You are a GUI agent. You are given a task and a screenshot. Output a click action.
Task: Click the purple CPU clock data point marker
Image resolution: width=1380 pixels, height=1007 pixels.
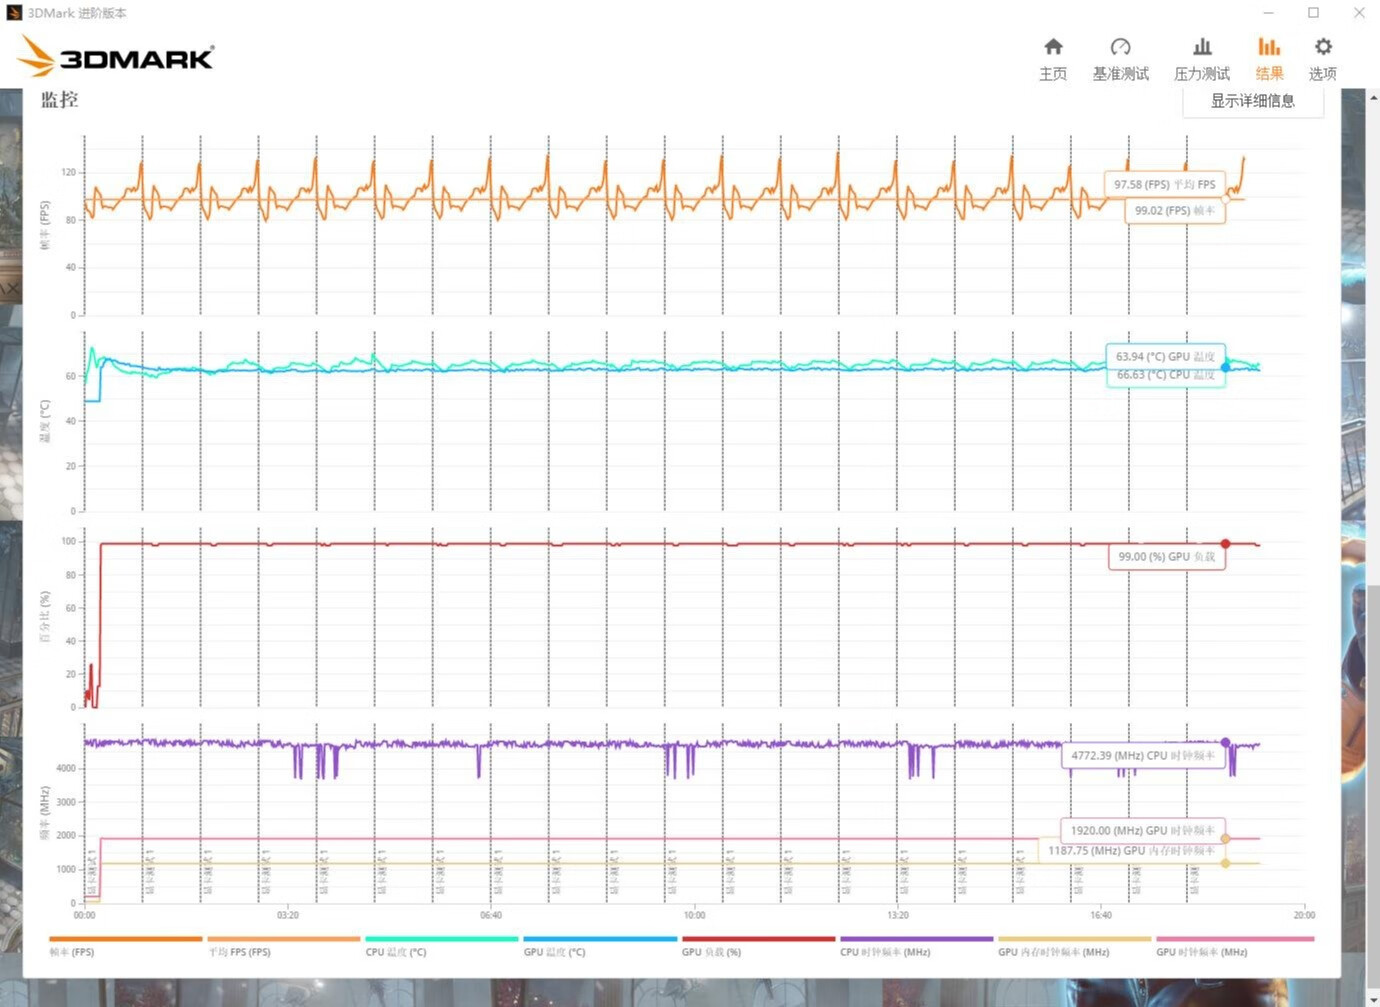point(1225,743)
